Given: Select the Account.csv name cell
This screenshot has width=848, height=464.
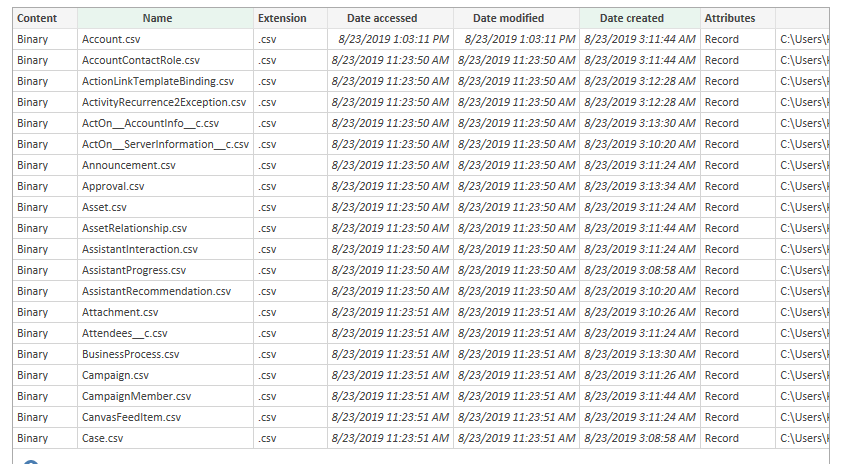Looking at the screenshot, I should 111,39.
